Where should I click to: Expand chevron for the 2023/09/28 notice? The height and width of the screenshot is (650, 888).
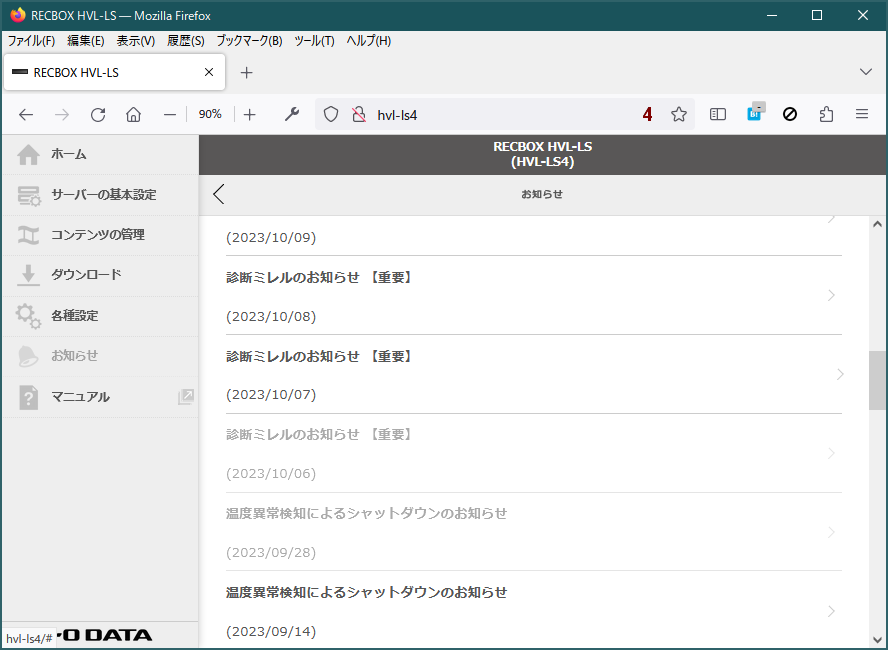831,532
